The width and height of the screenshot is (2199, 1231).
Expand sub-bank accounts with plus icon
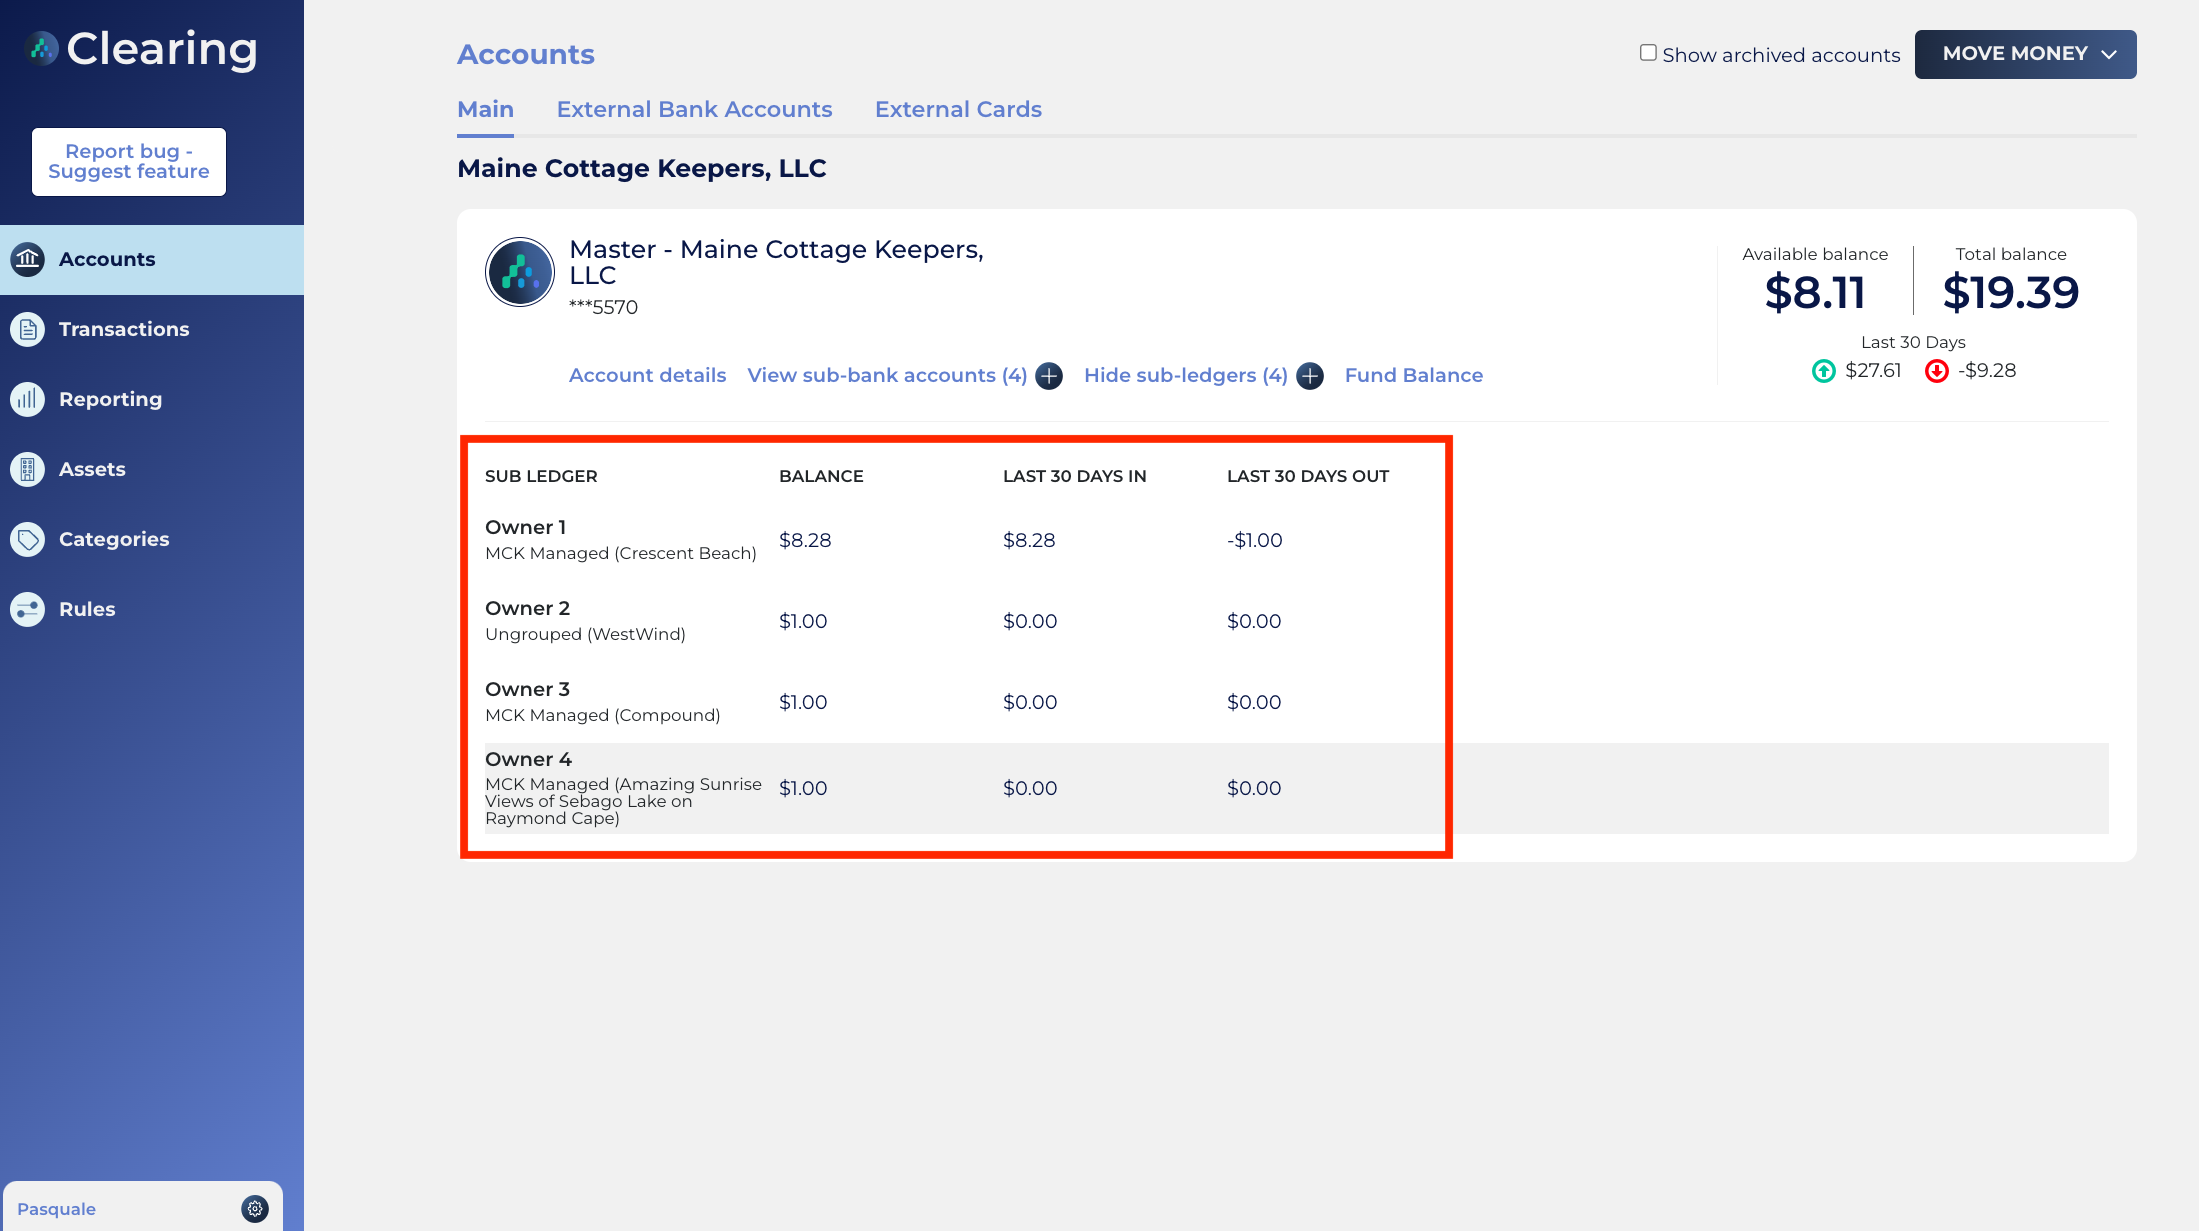click(1049, 376)
